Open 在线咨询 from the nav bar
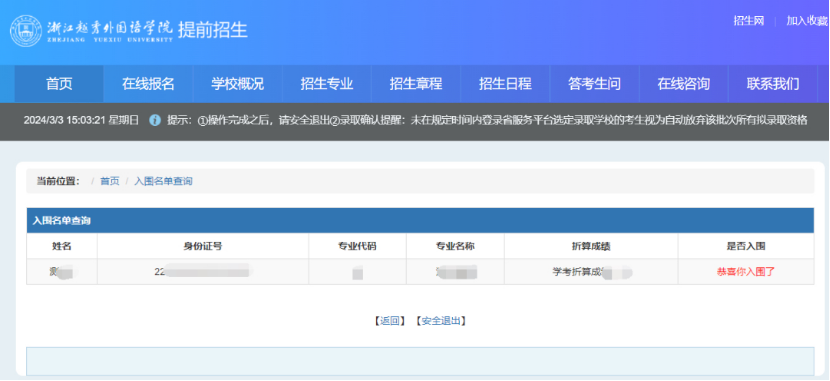 pyautogui.click(x=684, y=84)
